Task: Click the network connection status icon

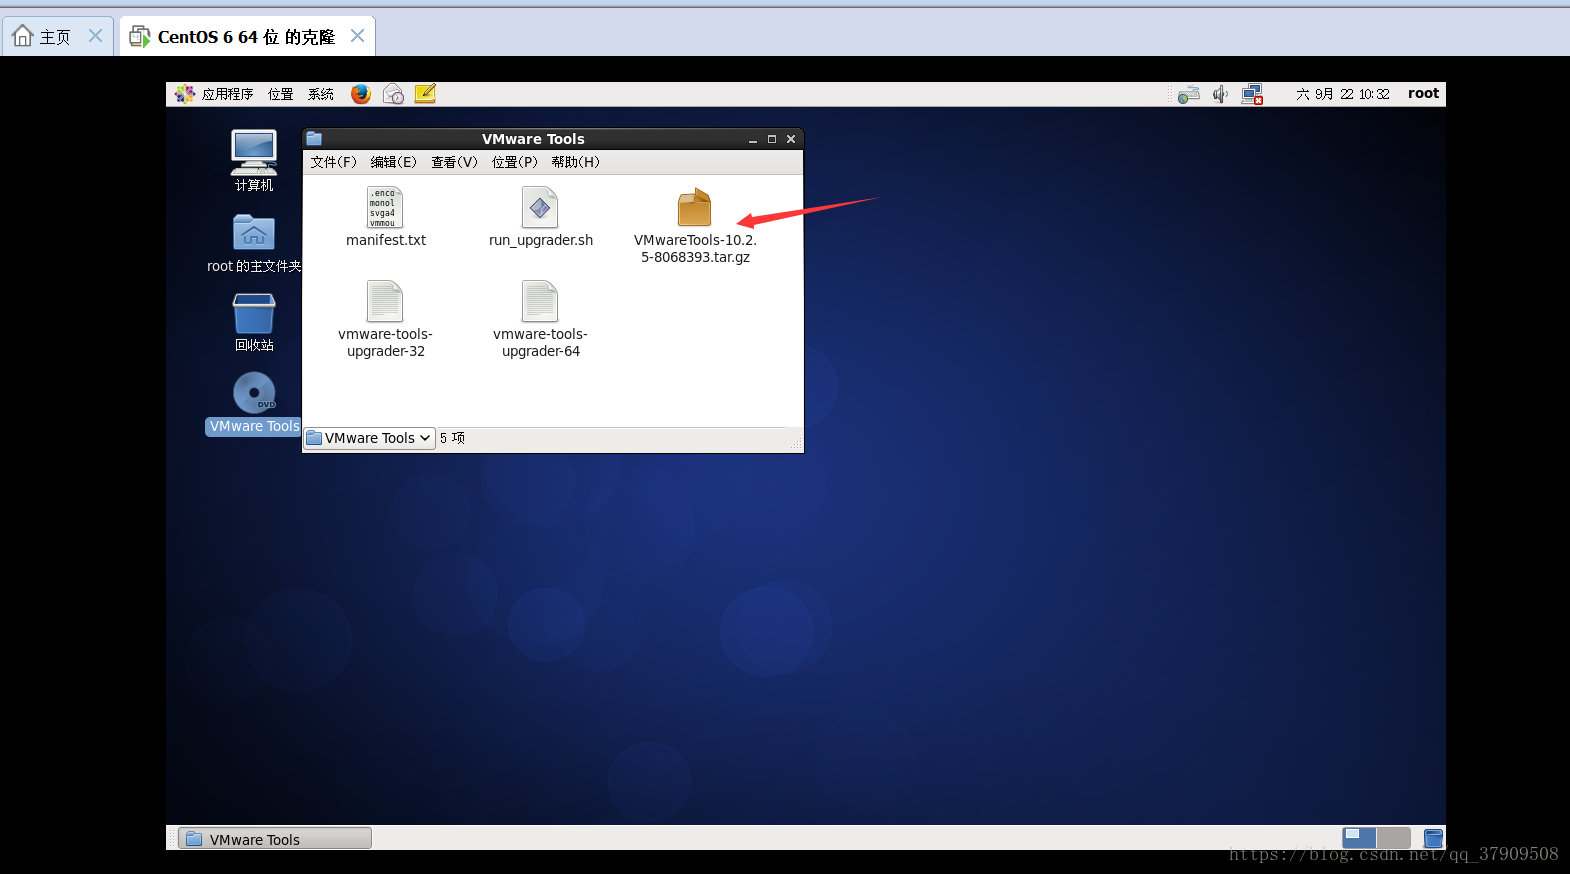Action: coord(1252,94)
